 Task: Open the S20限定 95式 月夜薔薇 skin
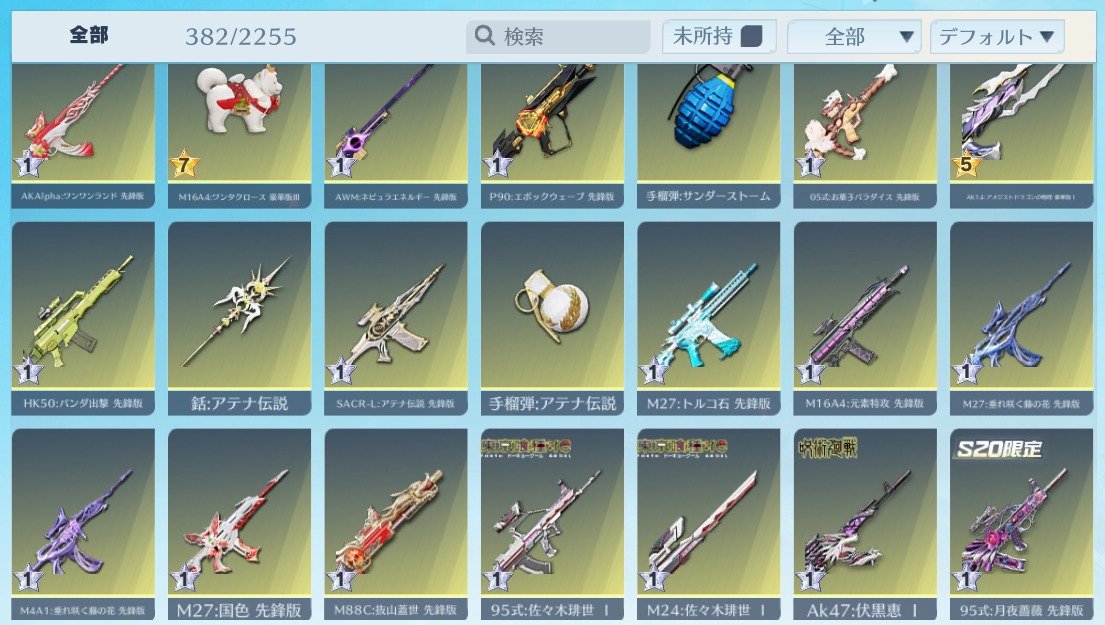[x=1021, y=524]
